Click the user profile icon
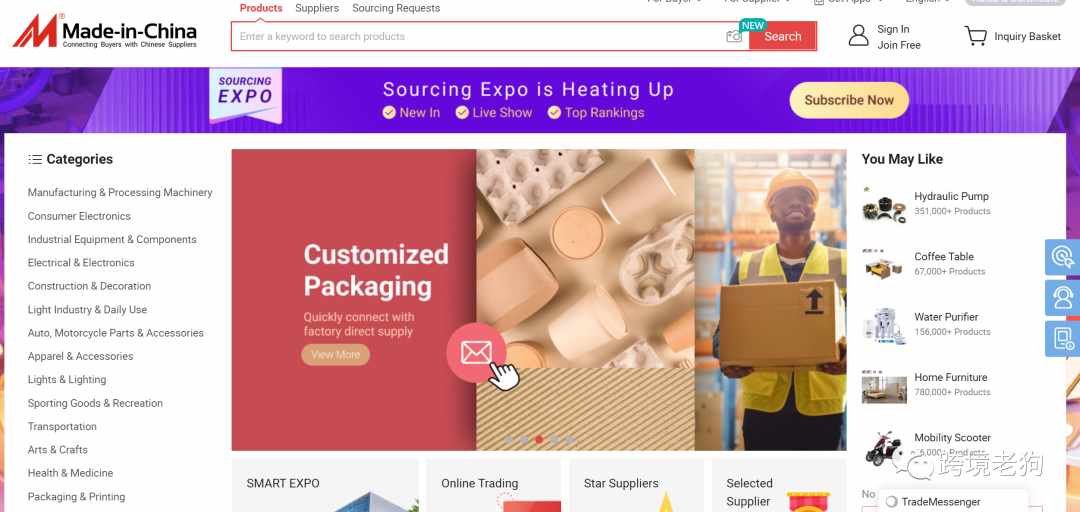Image resolution: width=1080 pixels, height=512 pixels. tap(858, 36)
